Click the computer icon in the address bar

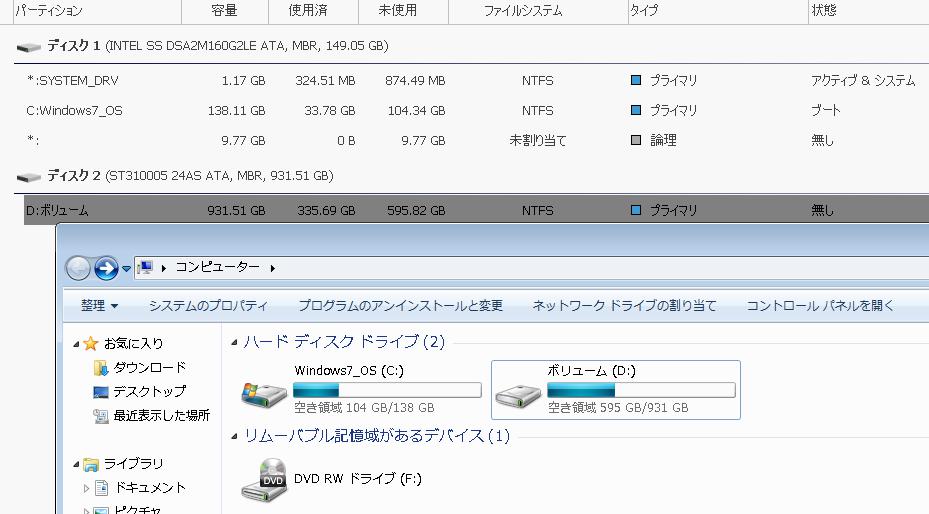[x=145, y=268]
